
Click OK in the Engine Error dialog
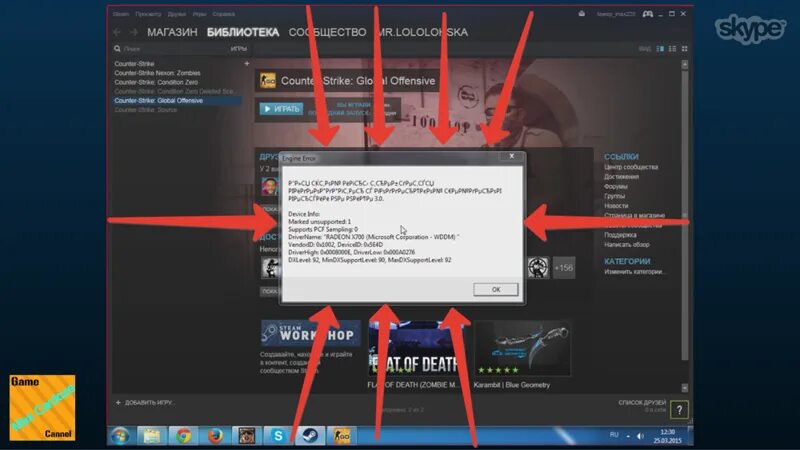(495, 289)
